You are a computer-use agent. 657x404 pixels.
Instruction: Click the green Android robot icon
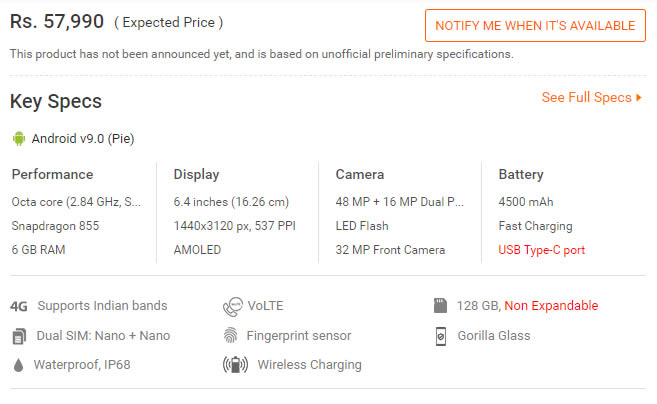click(x=18, y=138)
